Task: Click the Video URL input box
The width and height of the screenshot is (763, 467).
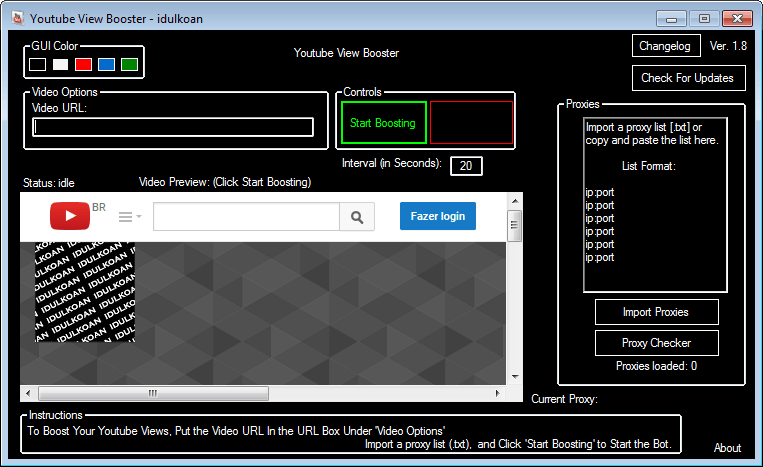Action: point(173,127)
